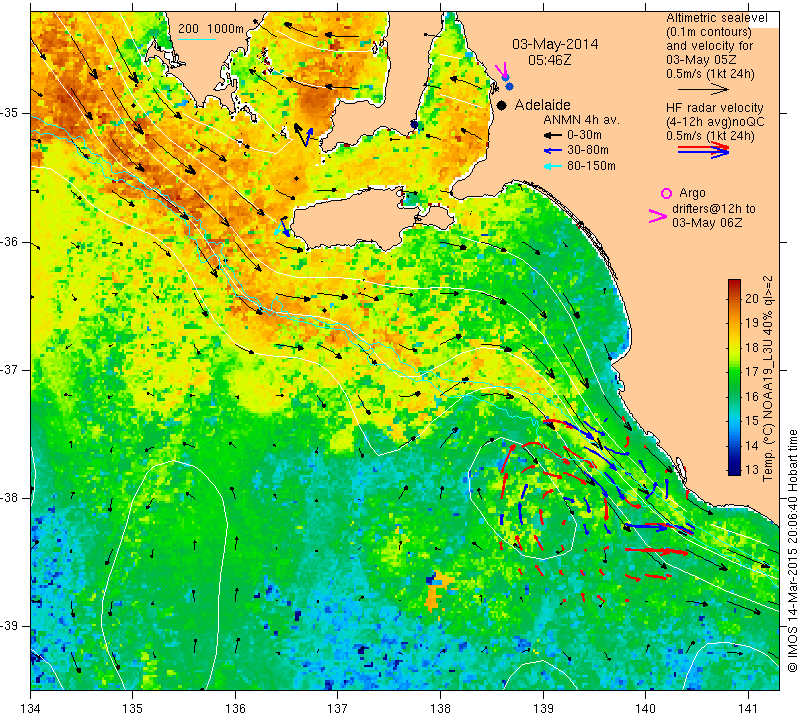Image resolution: width=800 pixels, height=720 pixels.
Task: Click the magenta drifters arrowhead legend symbol
Action: click(658, 216)
